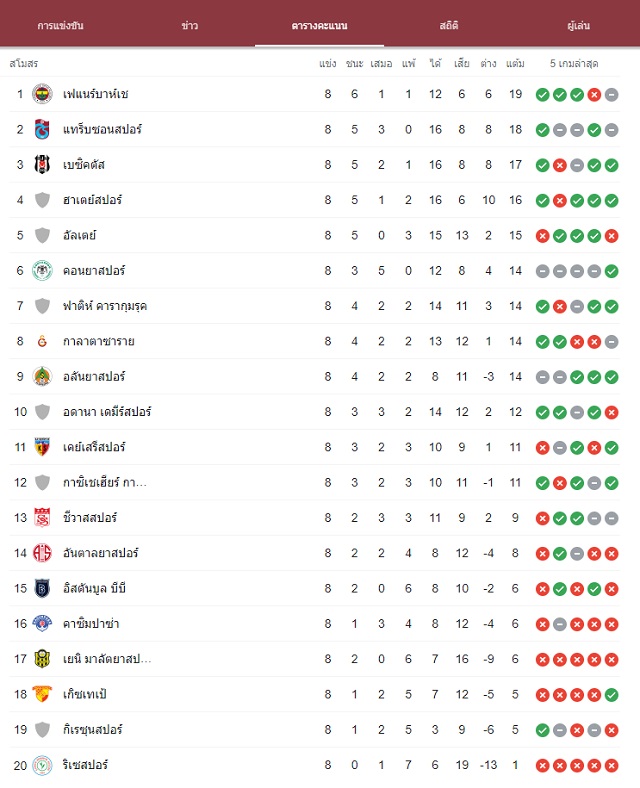This screenshot has height=788, width=640.
Task: Click the Fenerbahçe club crest in row 1
Action: pos(42,94)
